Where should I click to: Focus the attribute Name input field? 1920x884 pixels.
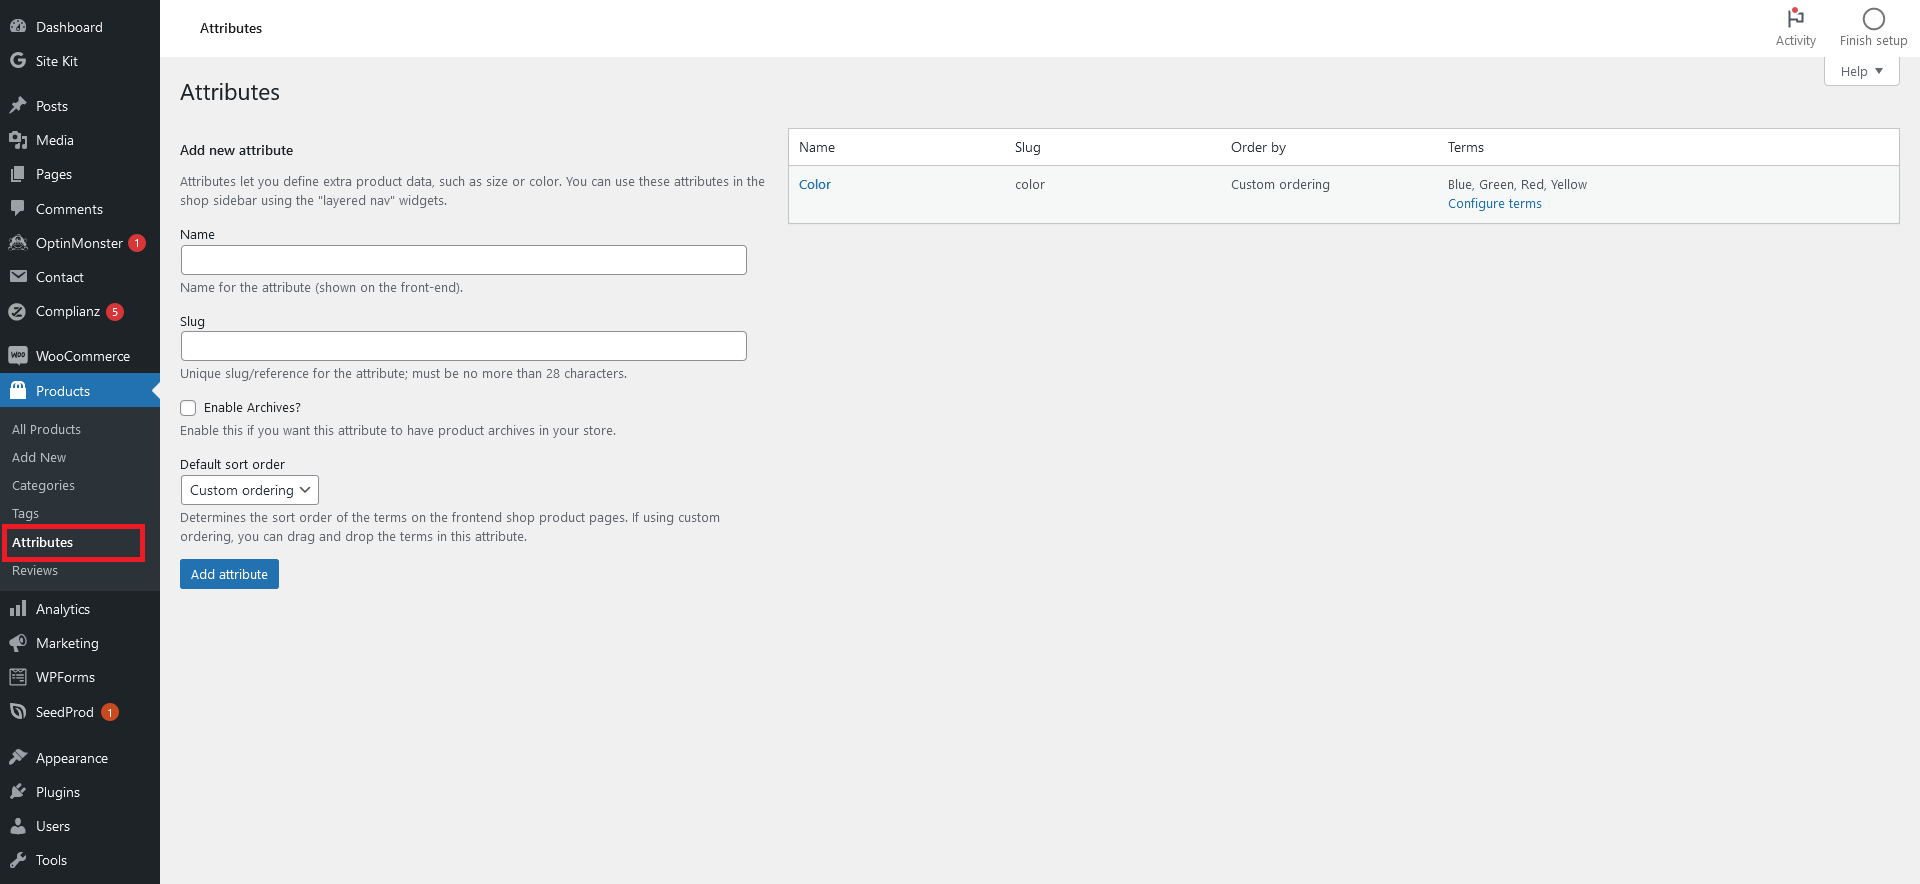463,260
